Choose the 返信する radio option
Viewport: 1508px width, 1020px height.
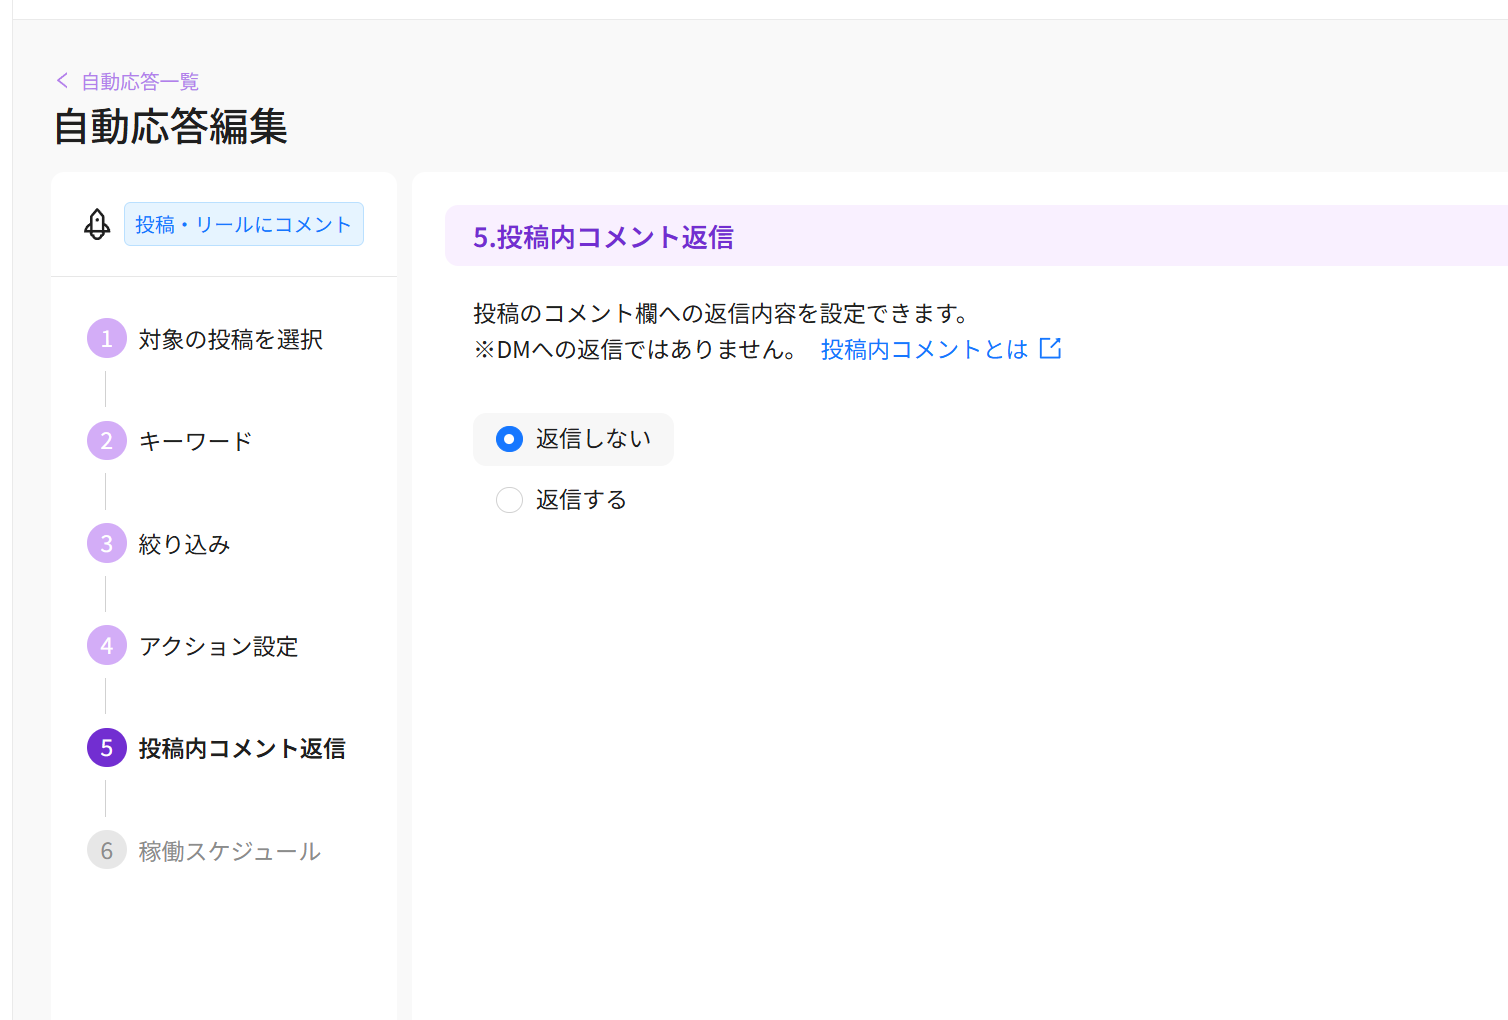coord(510,500)
